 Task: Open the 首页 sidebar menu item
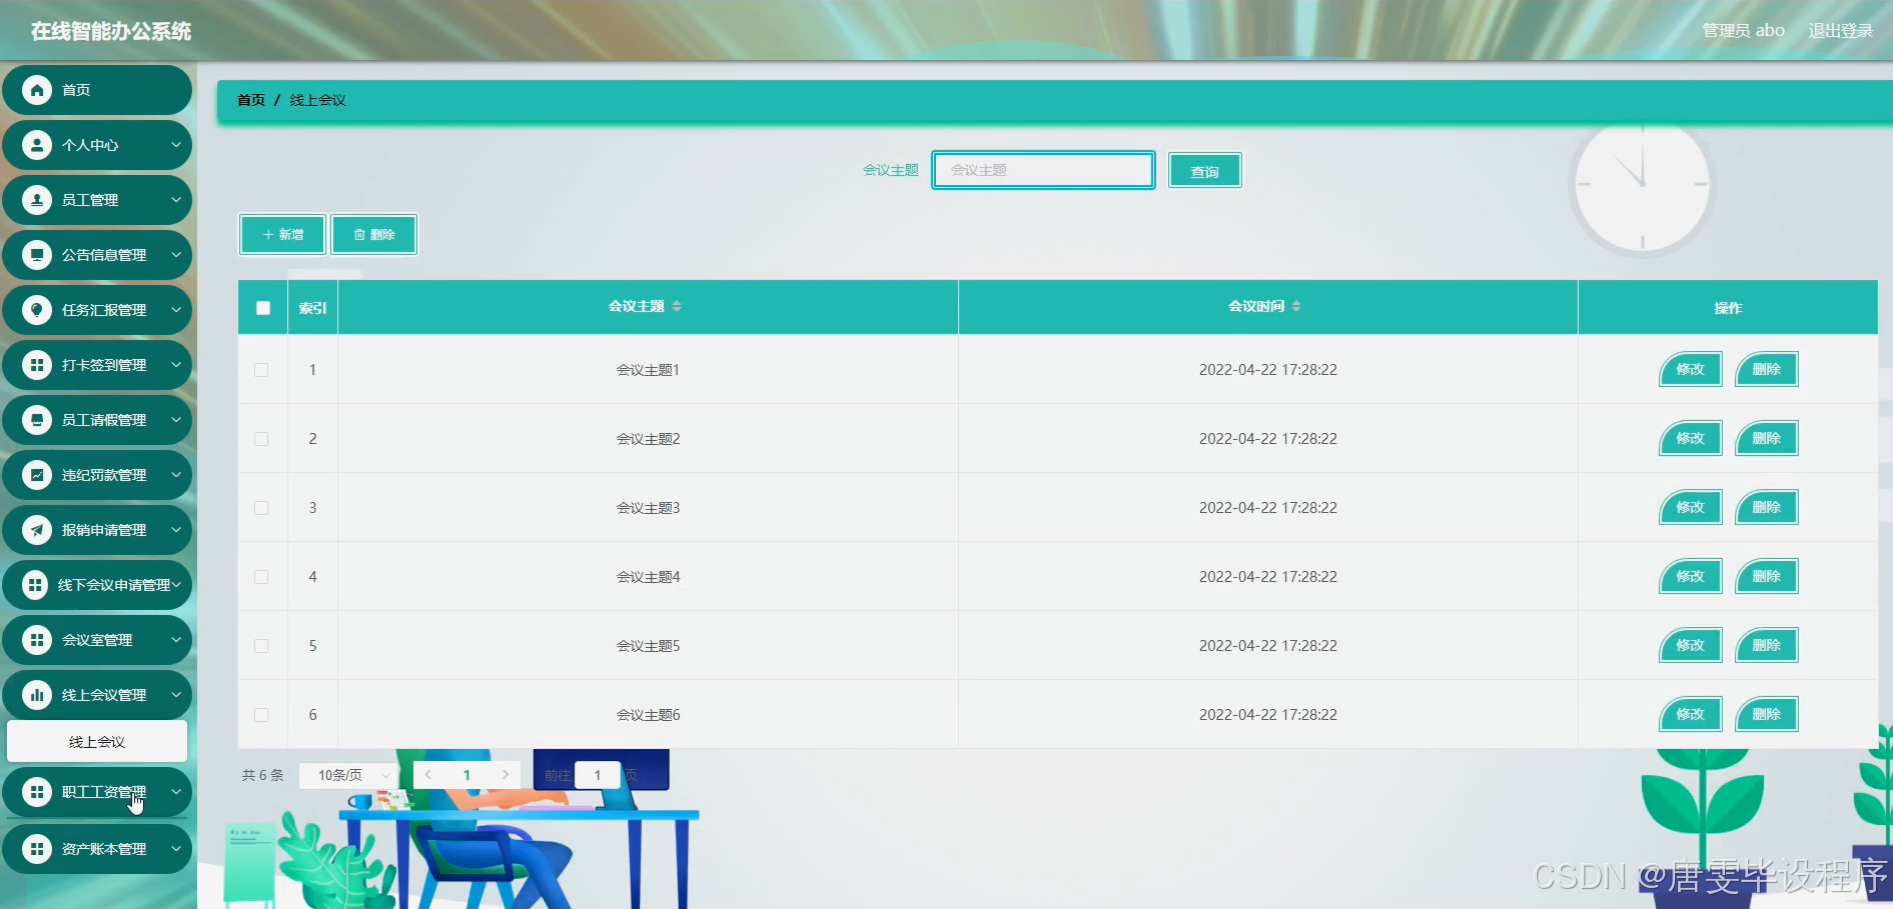point(97,90)
